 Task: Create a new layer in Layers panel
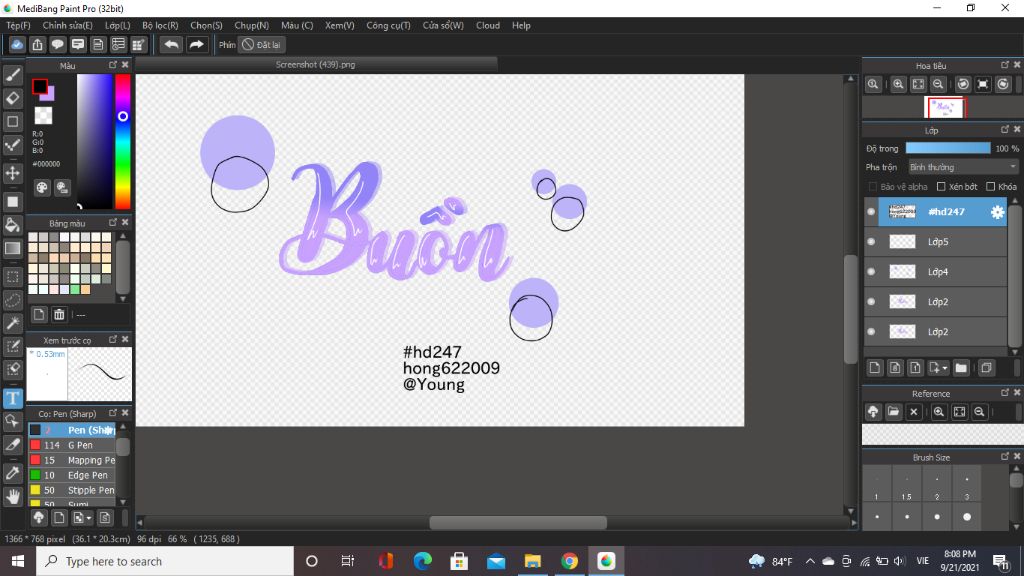pos(874,368)
